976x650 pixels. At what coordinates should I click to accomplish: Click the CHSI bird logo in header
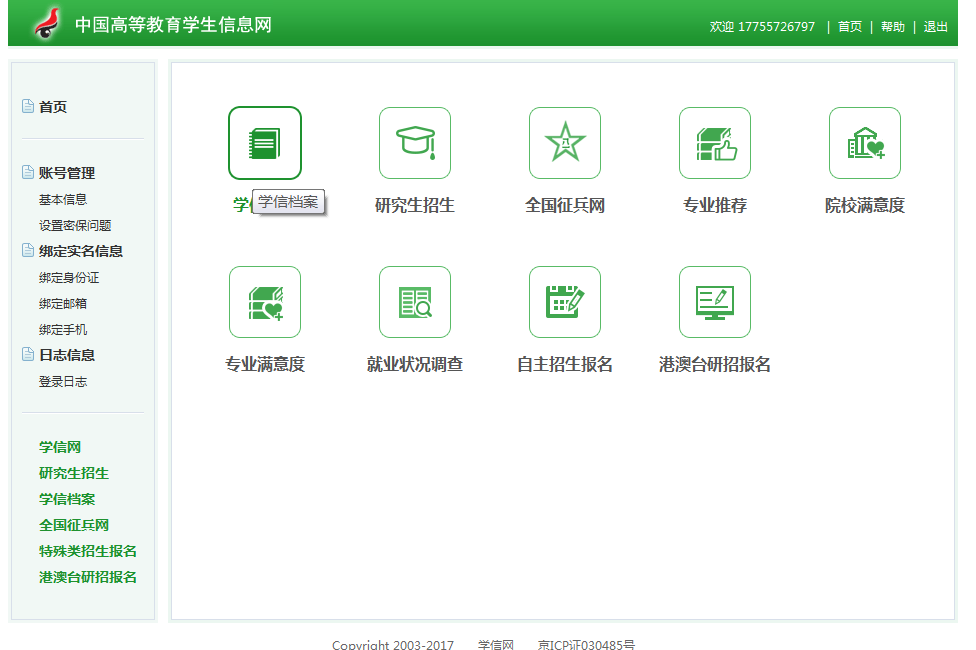[47, 24]
